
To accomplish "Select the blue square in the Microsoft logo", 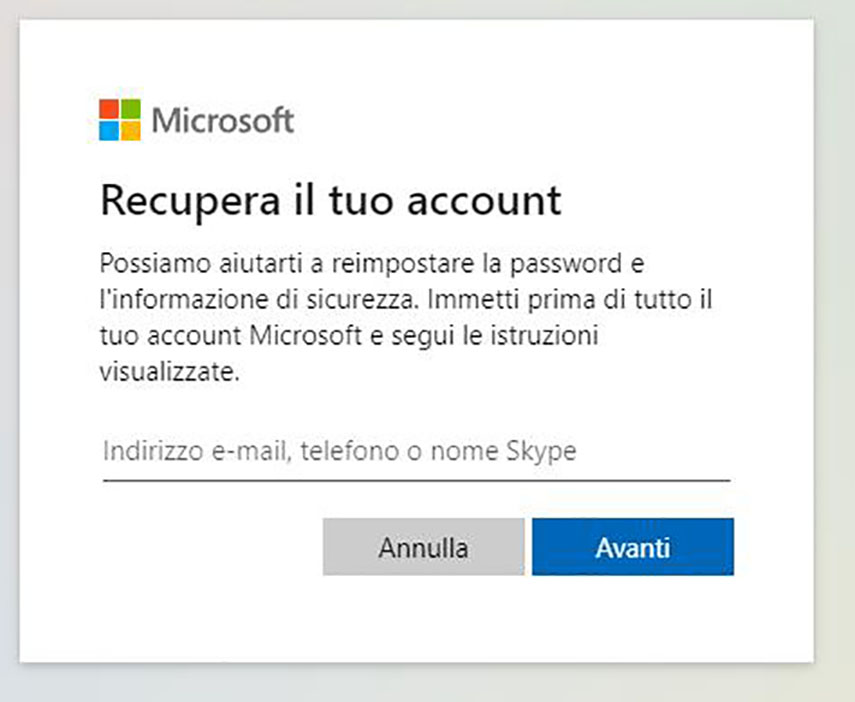I will (x=110, y=129).
